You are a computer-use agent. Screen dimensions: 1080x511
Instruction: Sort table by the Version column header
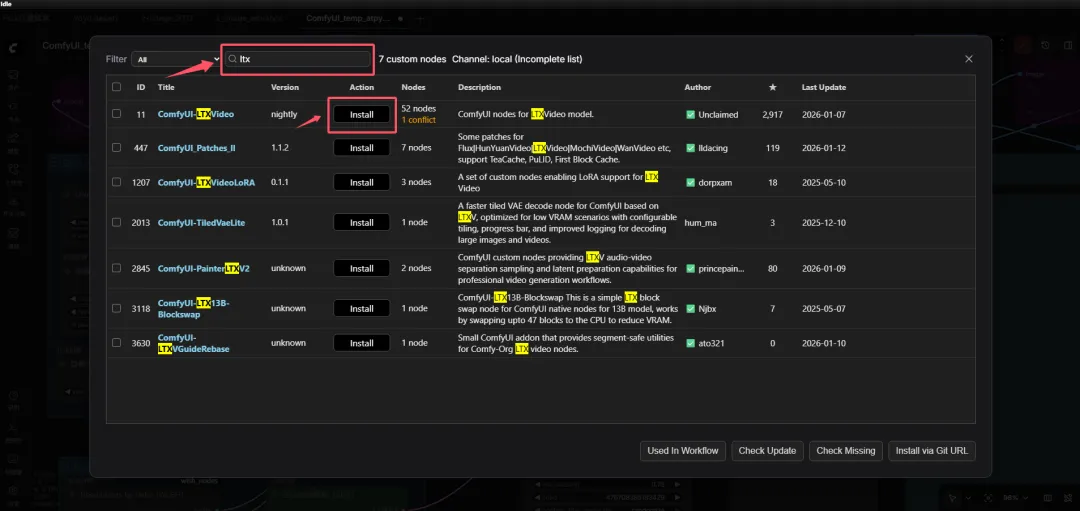click(285, 87)
